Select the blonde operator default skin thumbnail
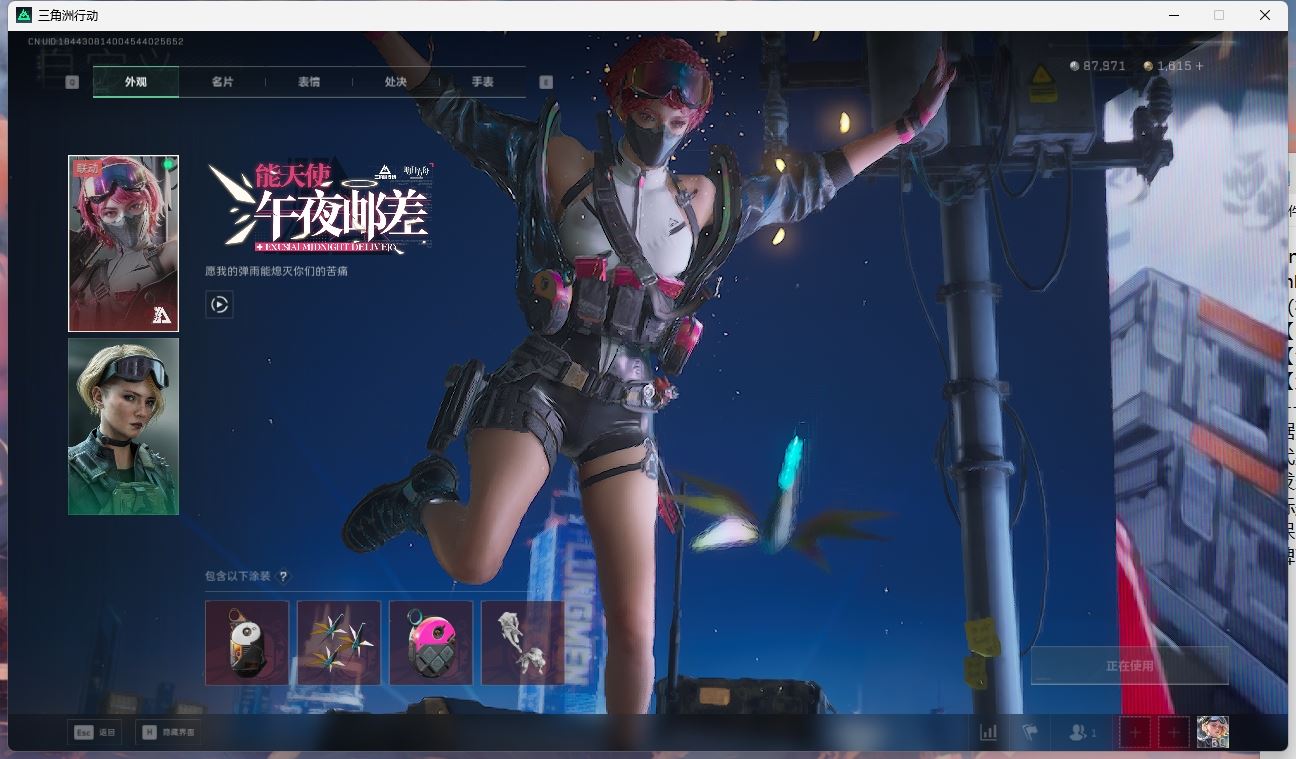The width and height of the screenshot is (1296, 759). [123, 426]
